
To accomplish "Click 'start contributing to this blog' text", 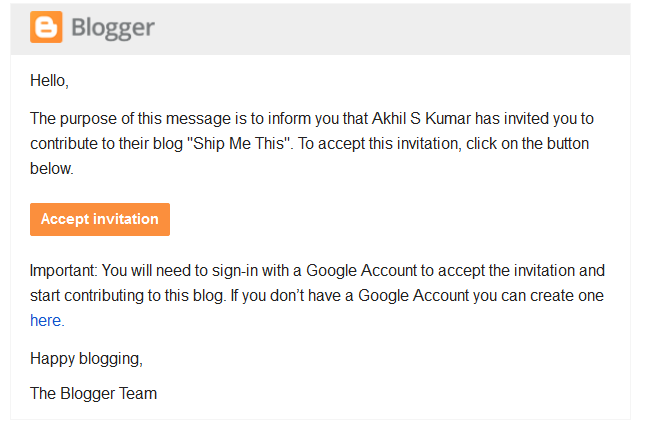I will click(x=136, y=296).
